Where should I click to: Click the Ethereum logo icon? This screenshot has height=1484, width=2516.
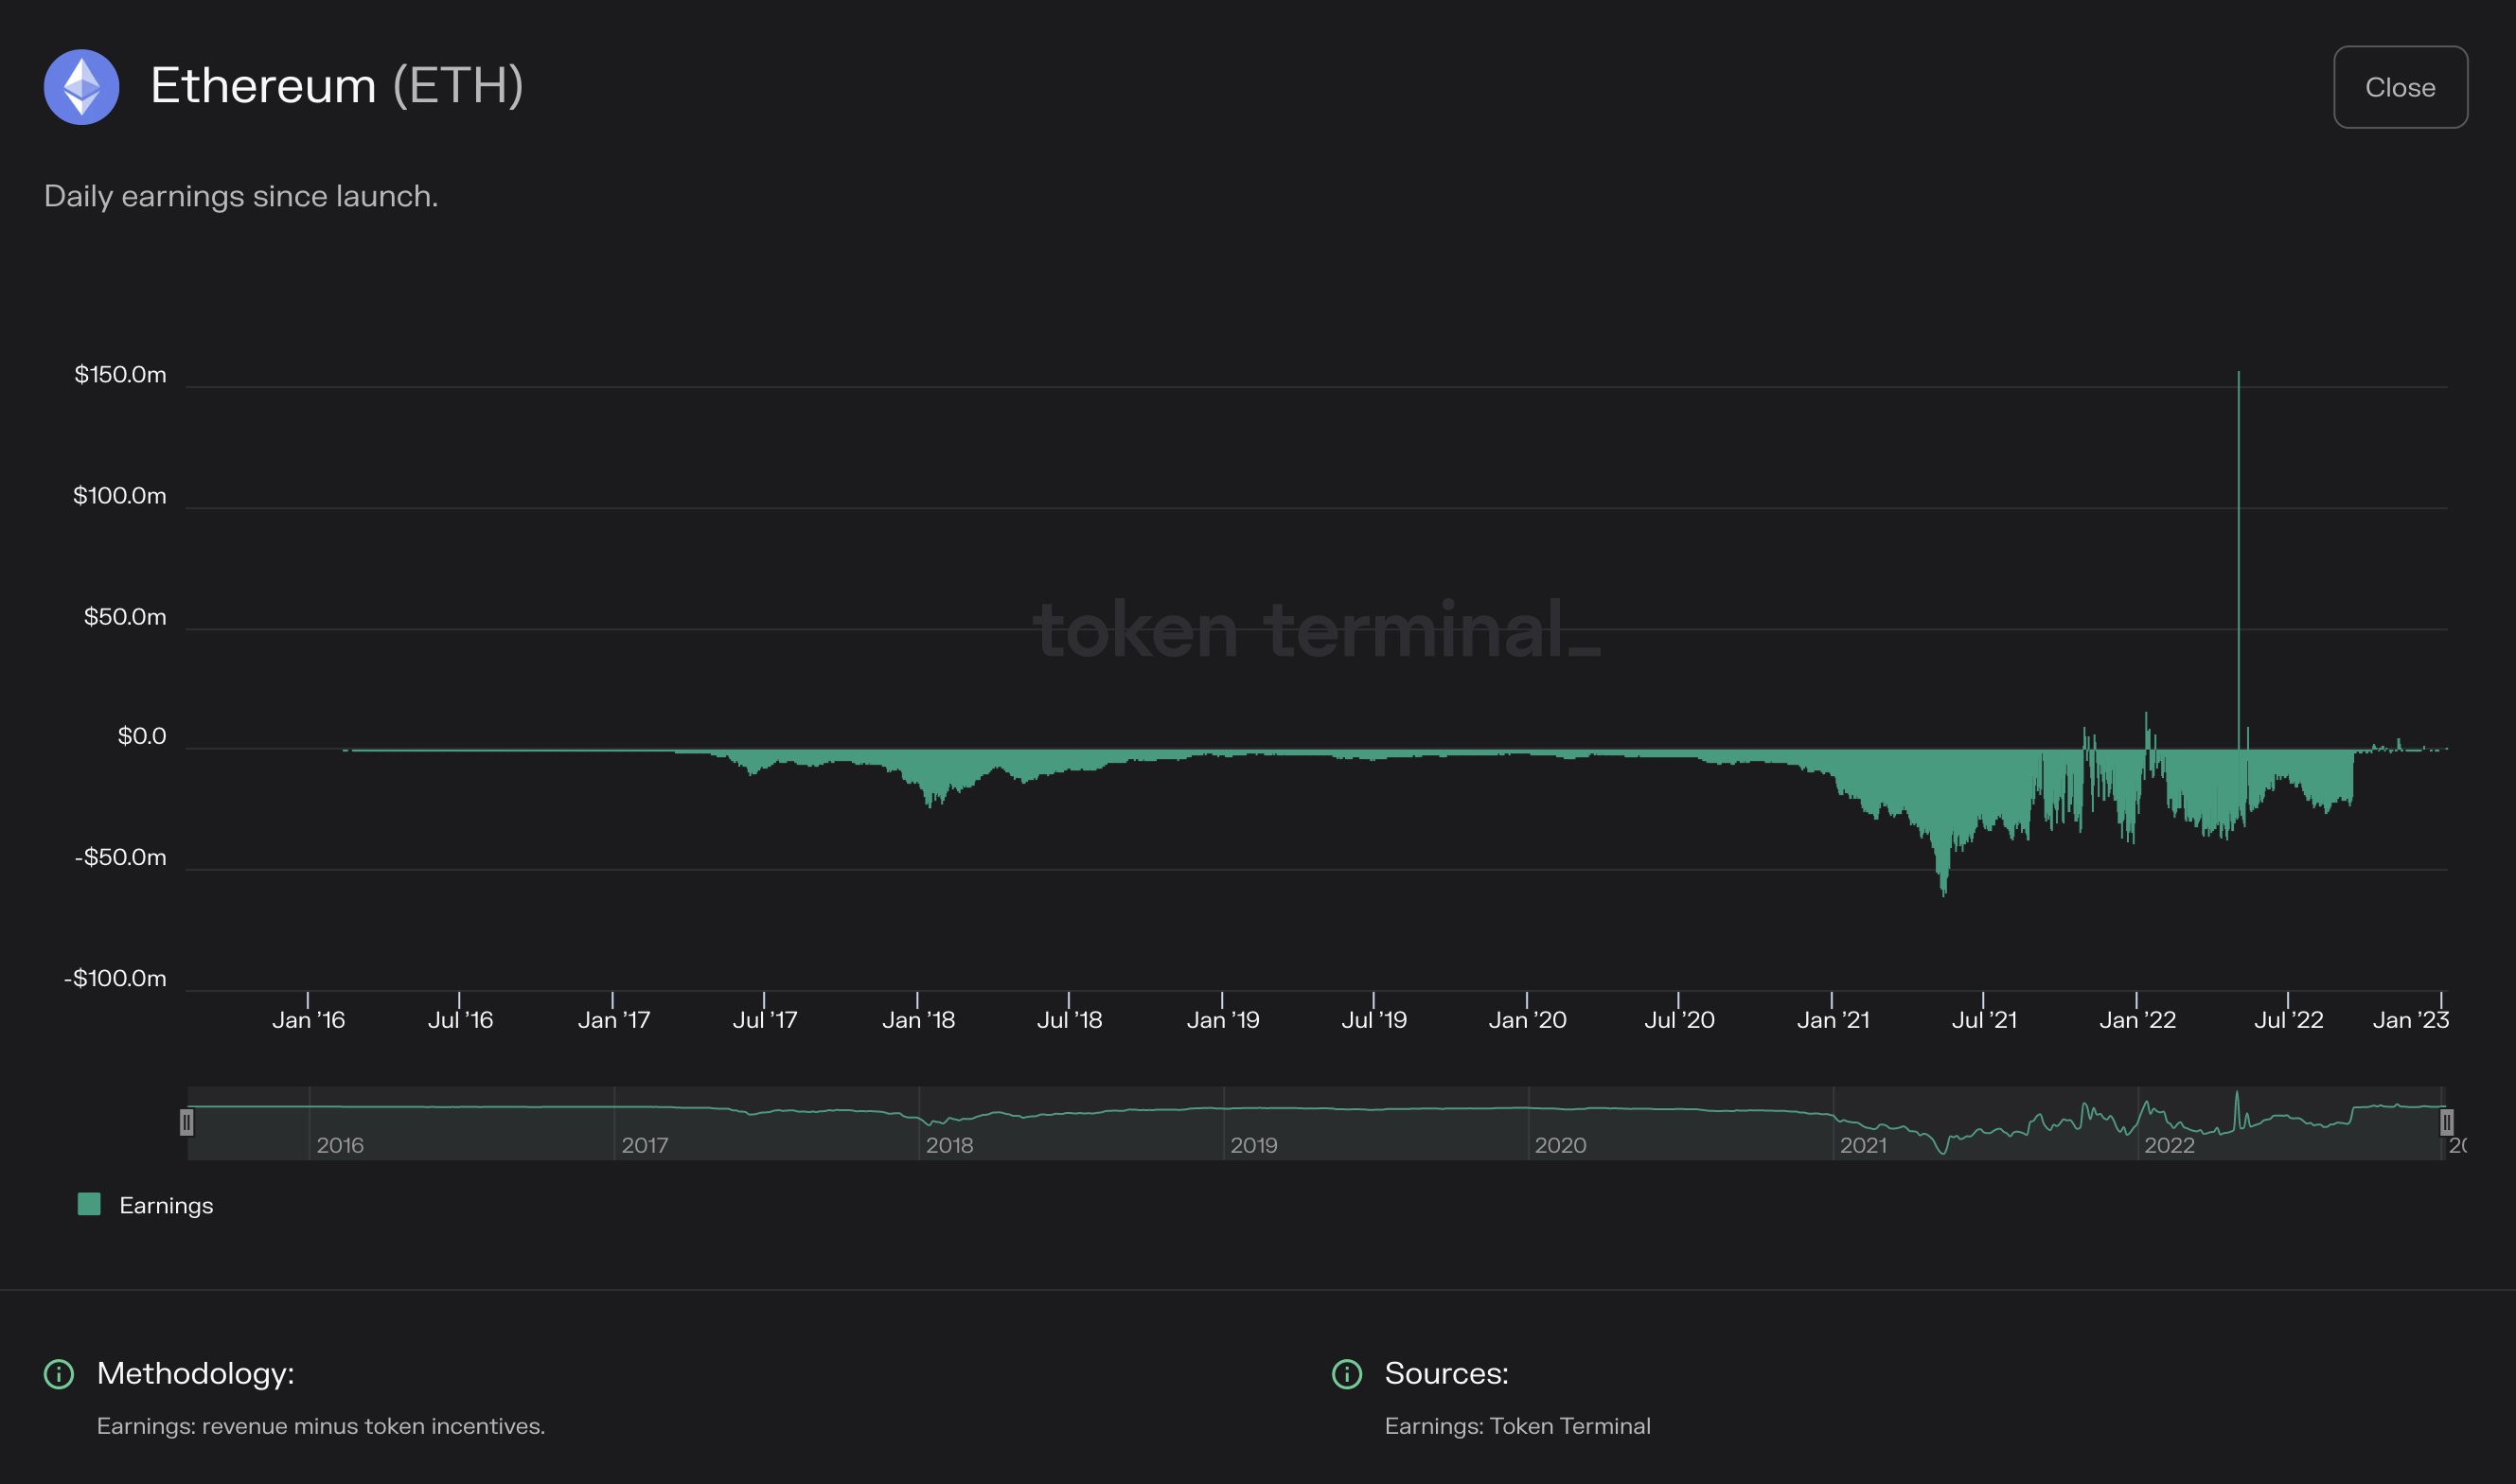(81, 87)
